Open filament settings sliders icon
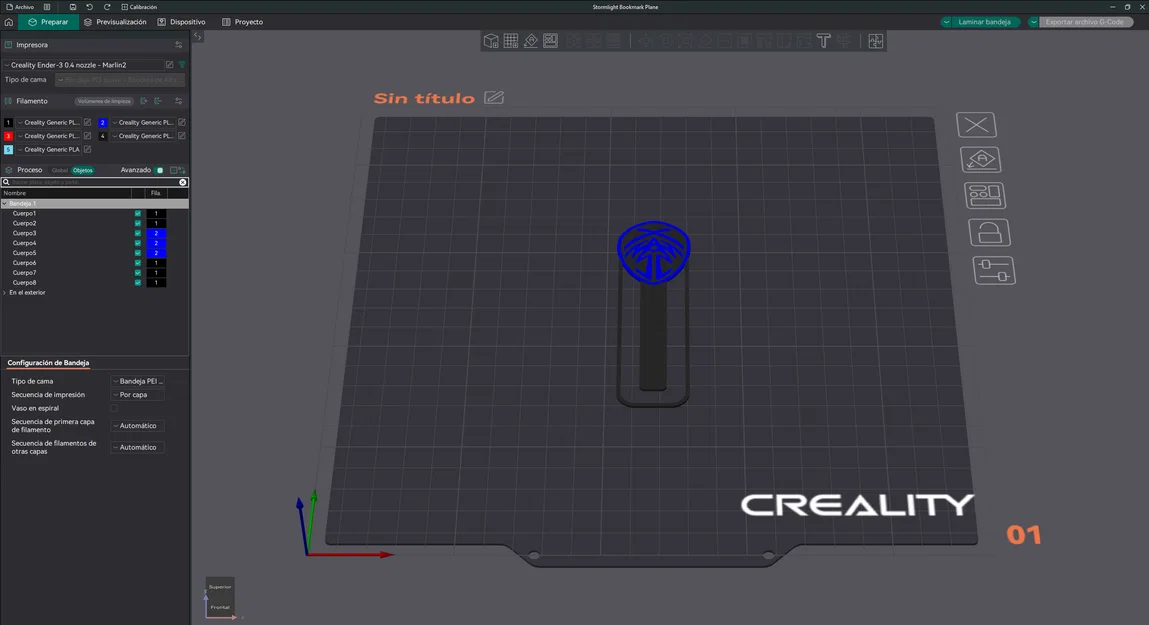Screen dimensions: 1149x625 [178, 101]
